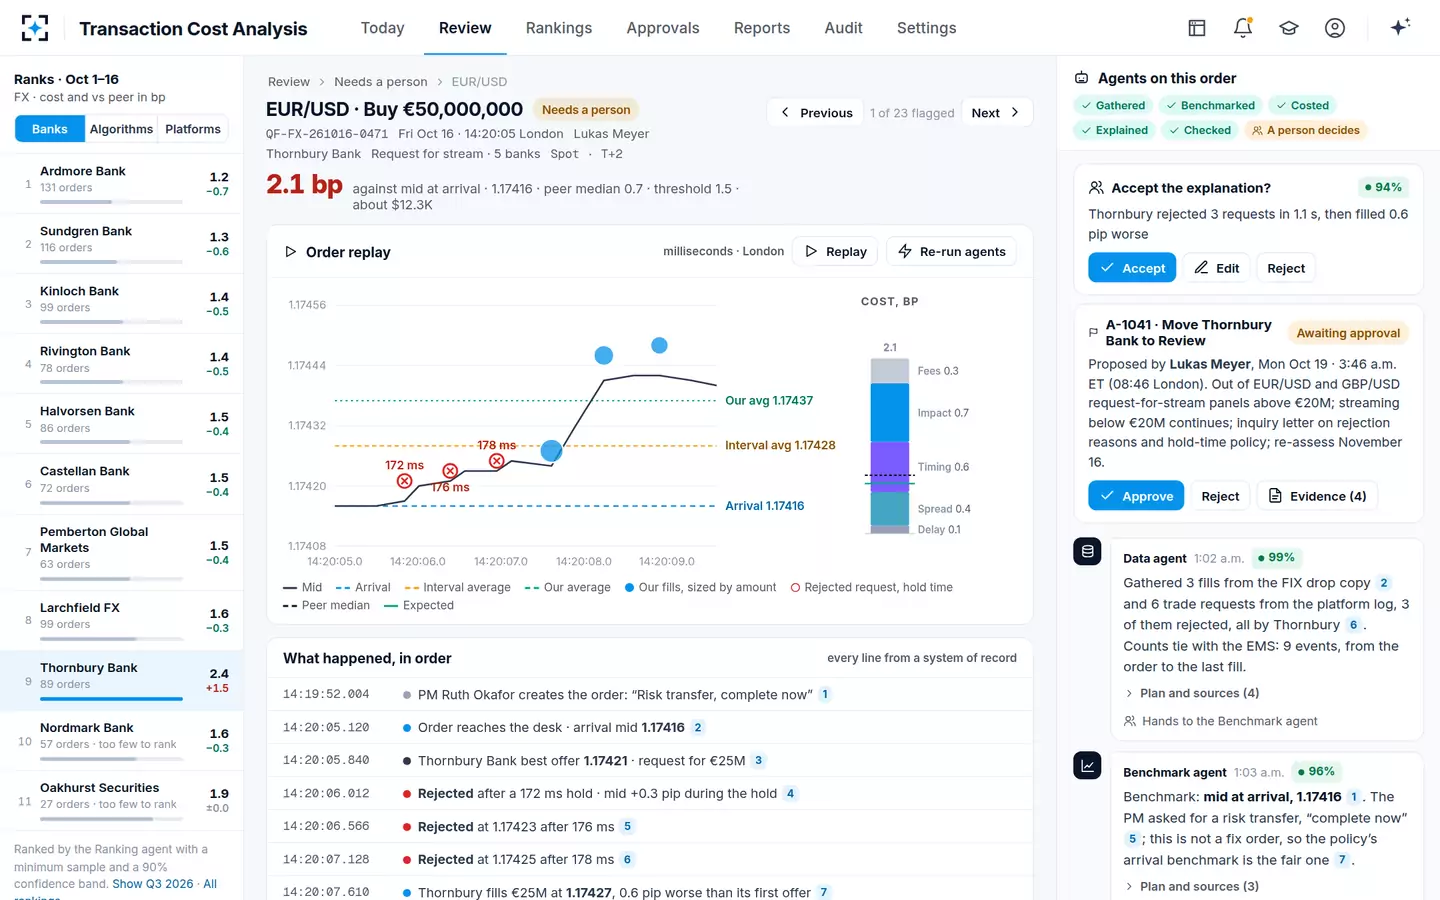
Task: Open the user profile icon
Action: 1335,28
